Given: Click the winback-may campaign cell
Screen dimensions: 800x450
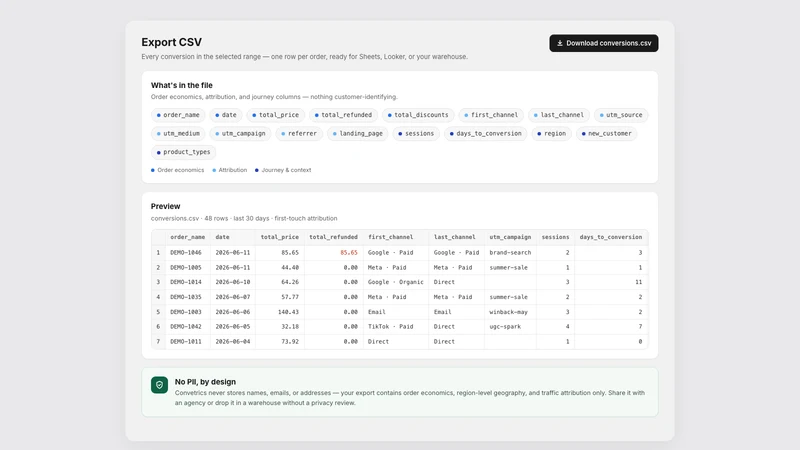Looking at the screenshot, I should tap(509, 312).
